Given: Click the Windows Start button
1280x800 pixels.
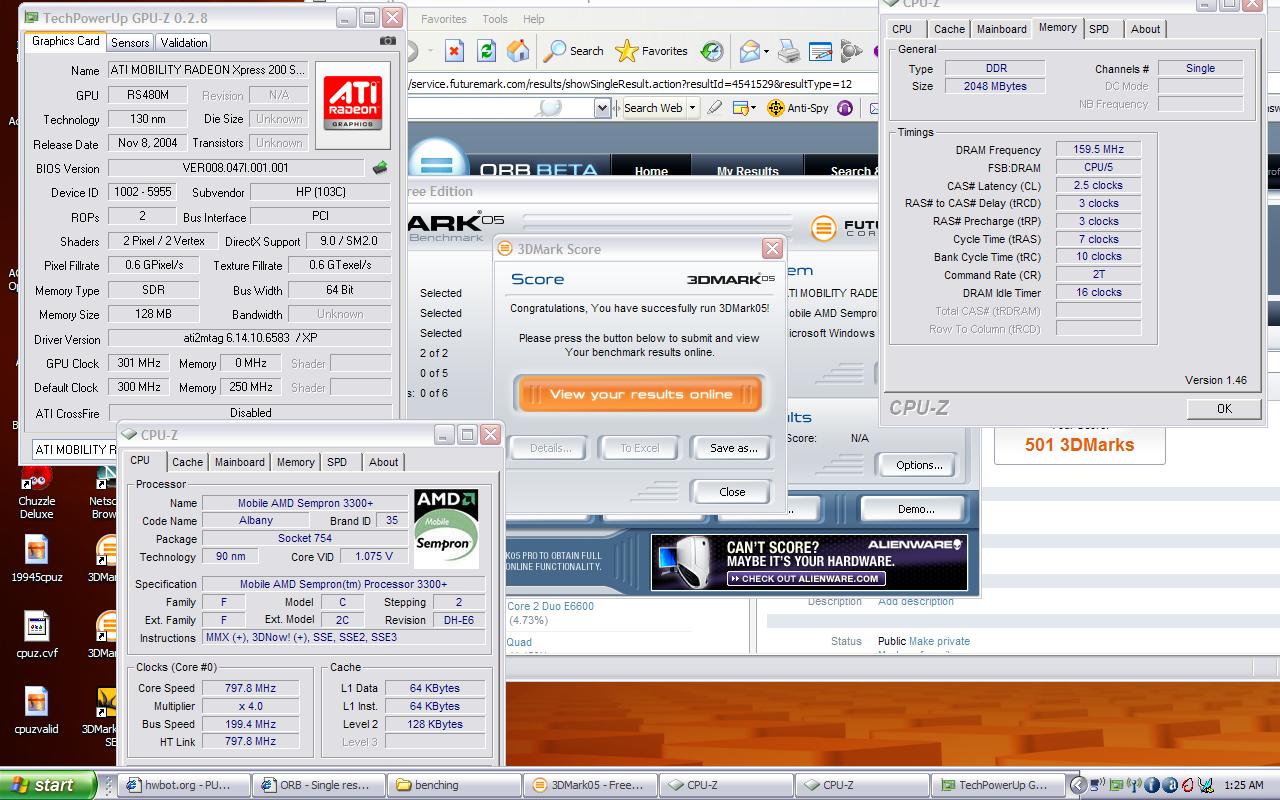Looking at the screenshot, I should (48, 785).
